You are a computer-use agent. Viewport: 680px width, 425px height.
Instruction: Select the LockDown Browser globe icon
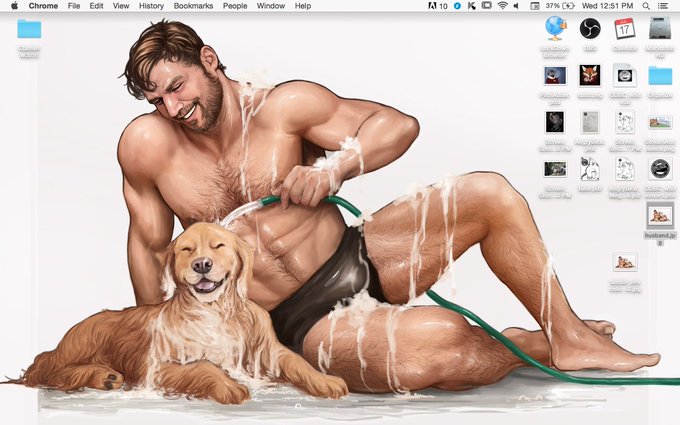[555, 29]
